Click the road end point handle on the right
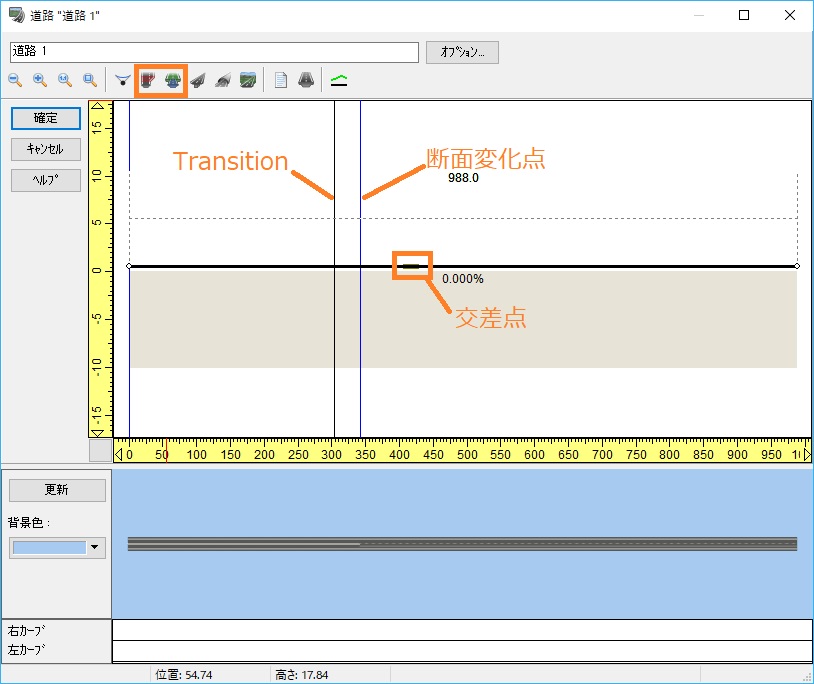Image resolution: width=814 pixels, height=684 pixels. (x=797, y=266)
